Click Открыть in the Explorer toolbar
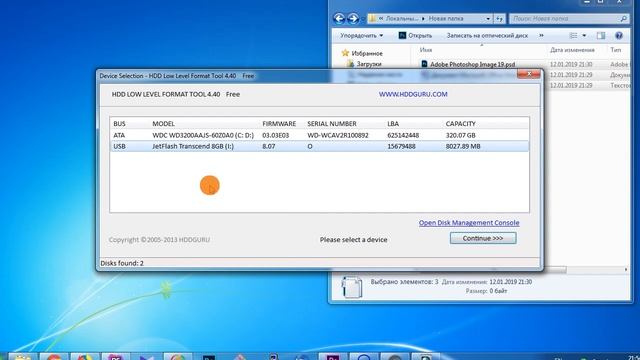This screenshot has width=640, height=360. [x=415, y=36]
